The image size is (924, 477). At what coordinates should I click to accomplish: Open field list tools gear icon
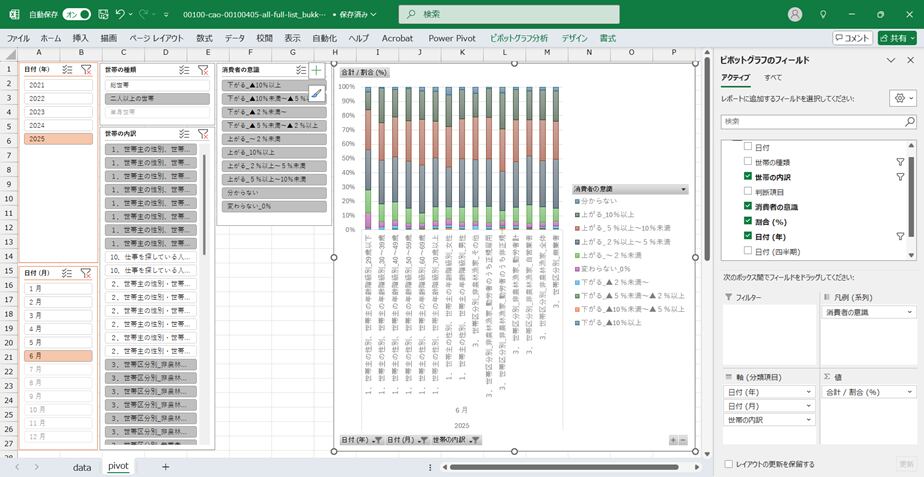901,99
